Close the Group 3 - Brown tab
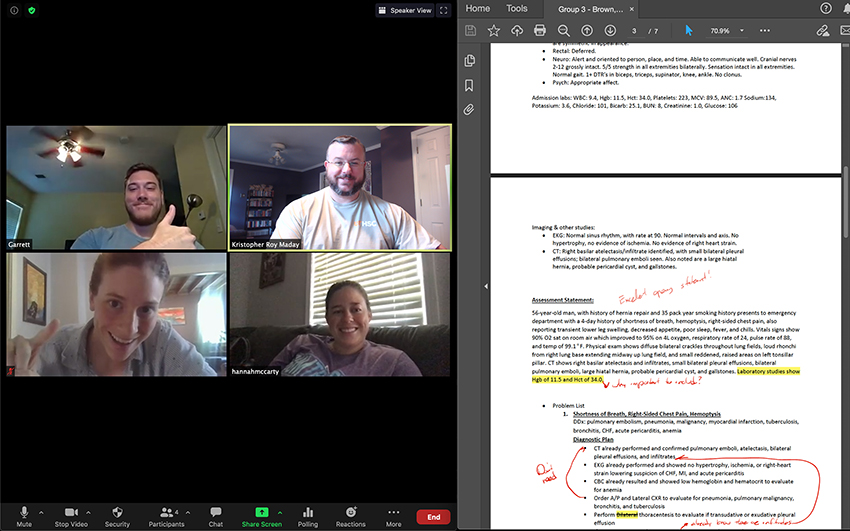Image resolution: width=850 pixels, height=531 pixels. [x=632, y=9]
